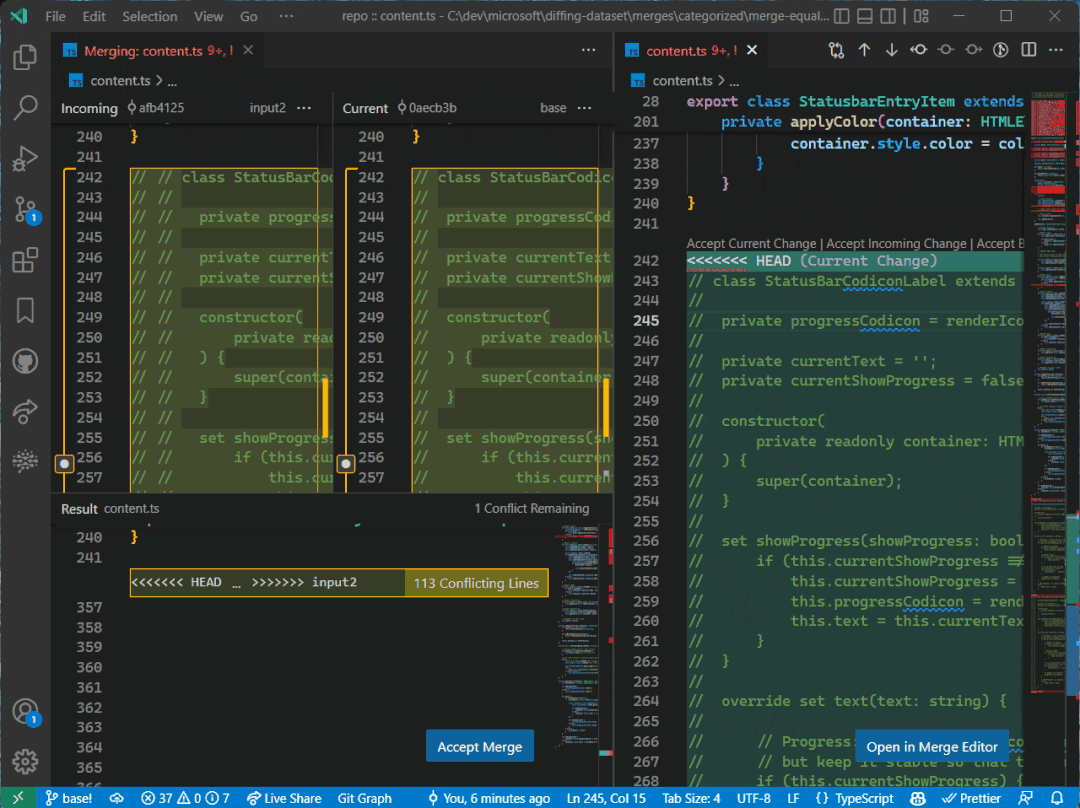Toggle the Current conflict checkbox at line 256
This screenshot has height=808, width=1080.
[346, 464]
